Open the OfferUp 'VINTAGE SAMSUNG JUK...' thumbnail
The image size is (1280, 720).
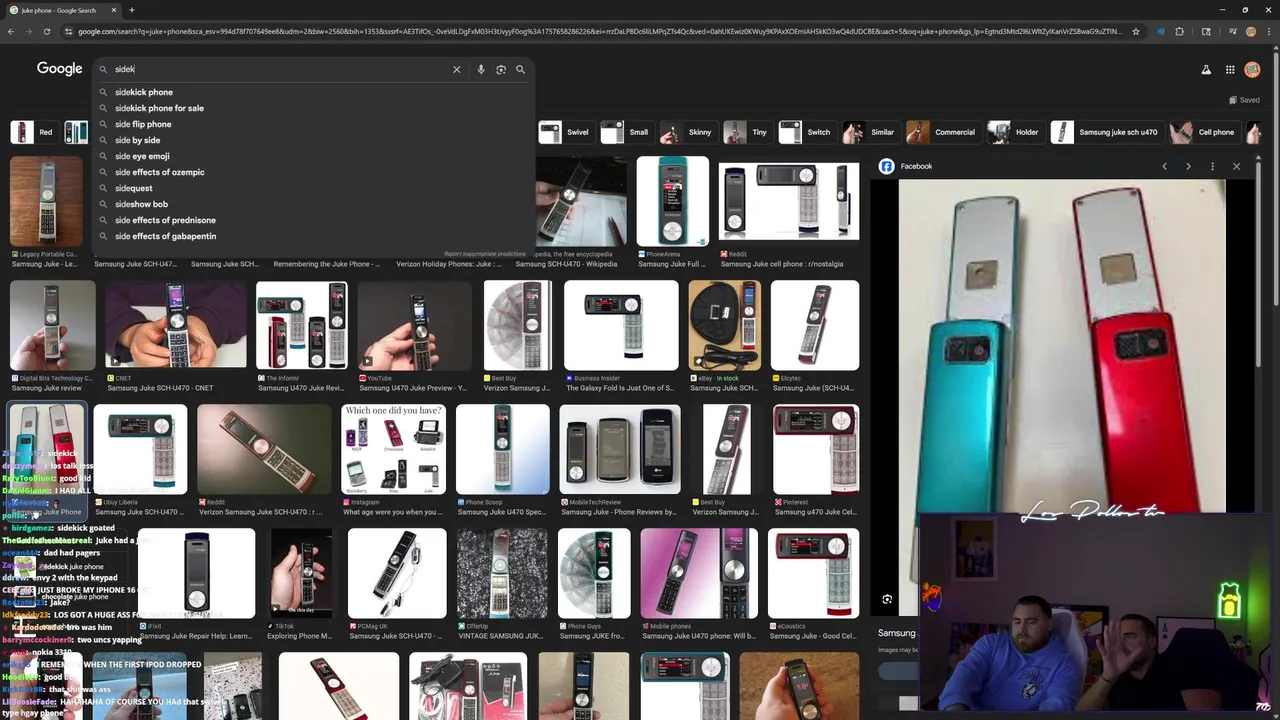(x=502, y=574)
